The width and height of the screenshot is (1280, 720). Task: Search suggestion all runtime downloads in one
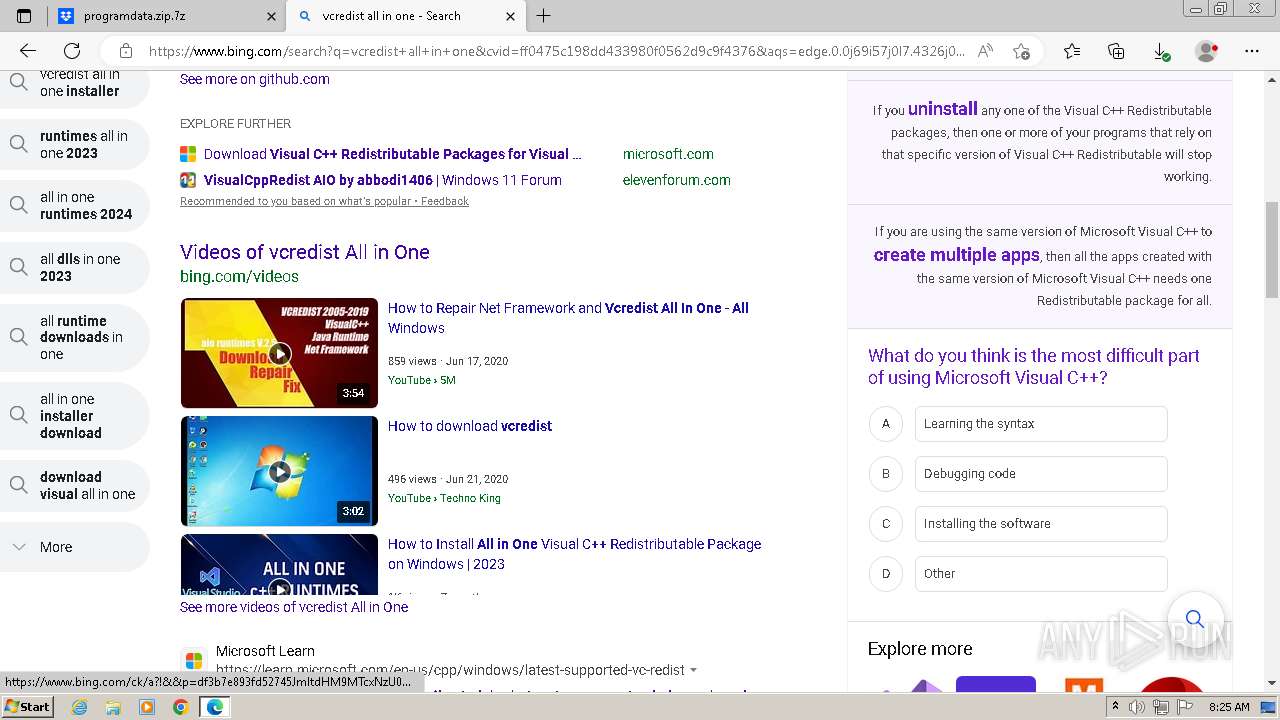pos(75,337)
